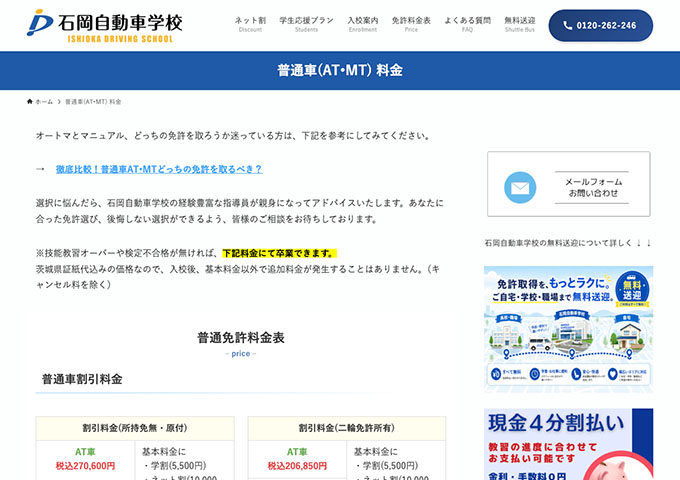Open メールフォーム お問い合わせ contact button

tap(569, 184)
